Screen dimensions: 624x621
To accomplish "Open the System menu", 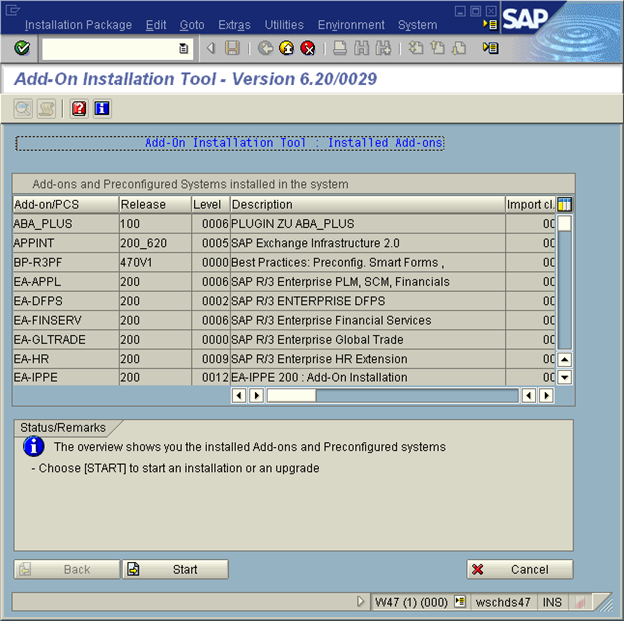I will [x=417, y=25].
